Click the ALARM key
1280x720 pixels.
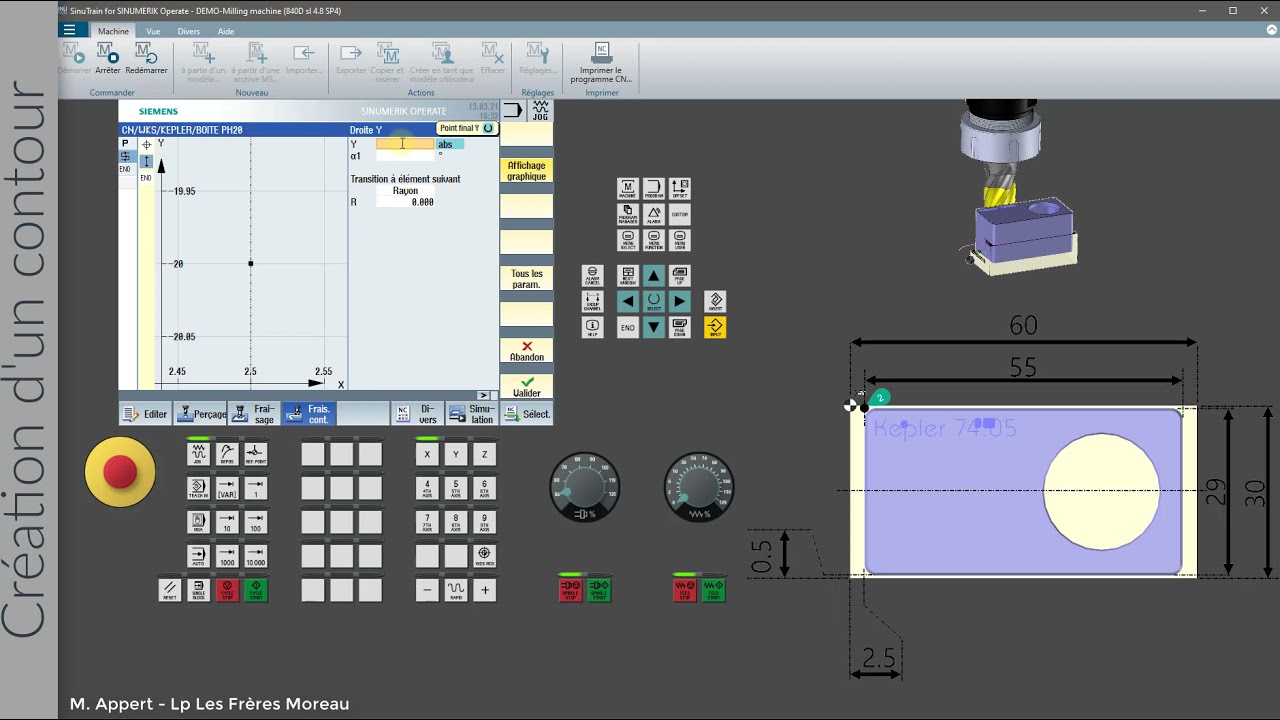654,214
